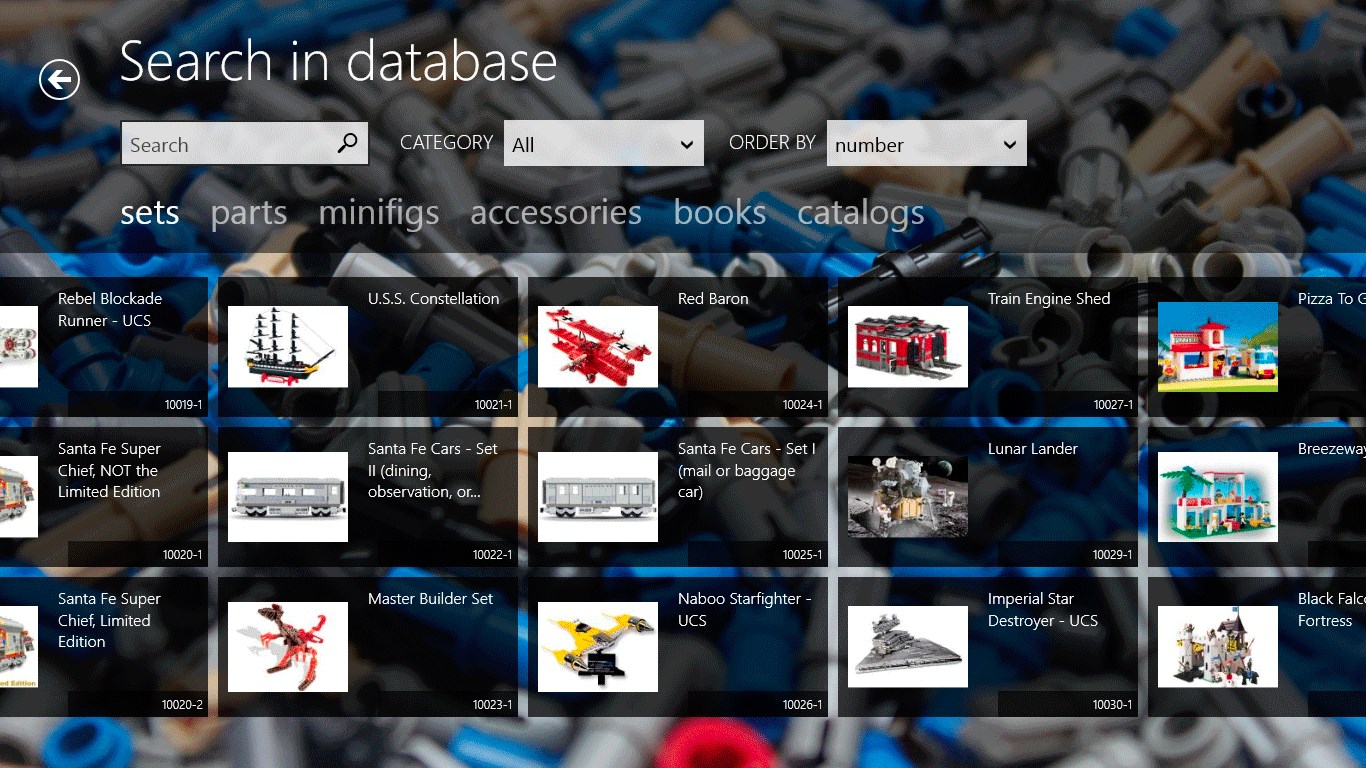Open the Train Engine Shed entry
1366x768 pixels.
tap(988, 347)
